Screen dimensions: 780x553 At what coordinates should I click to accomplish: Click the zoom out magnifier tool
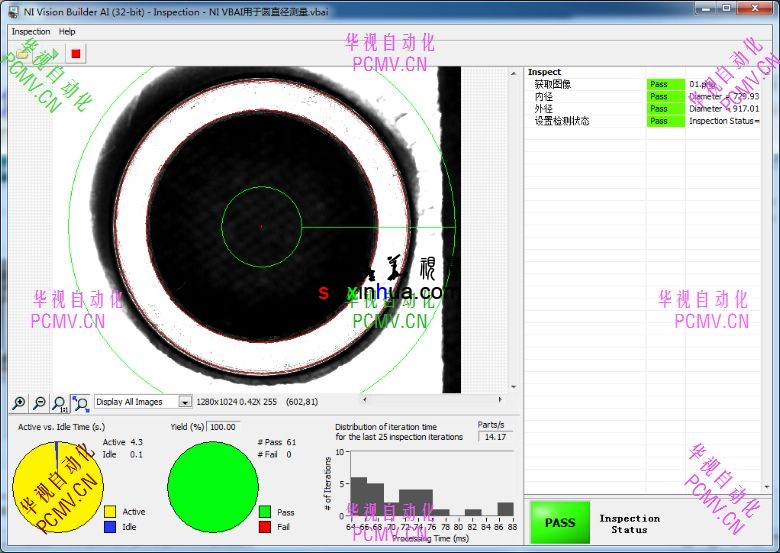pos(39,403)
